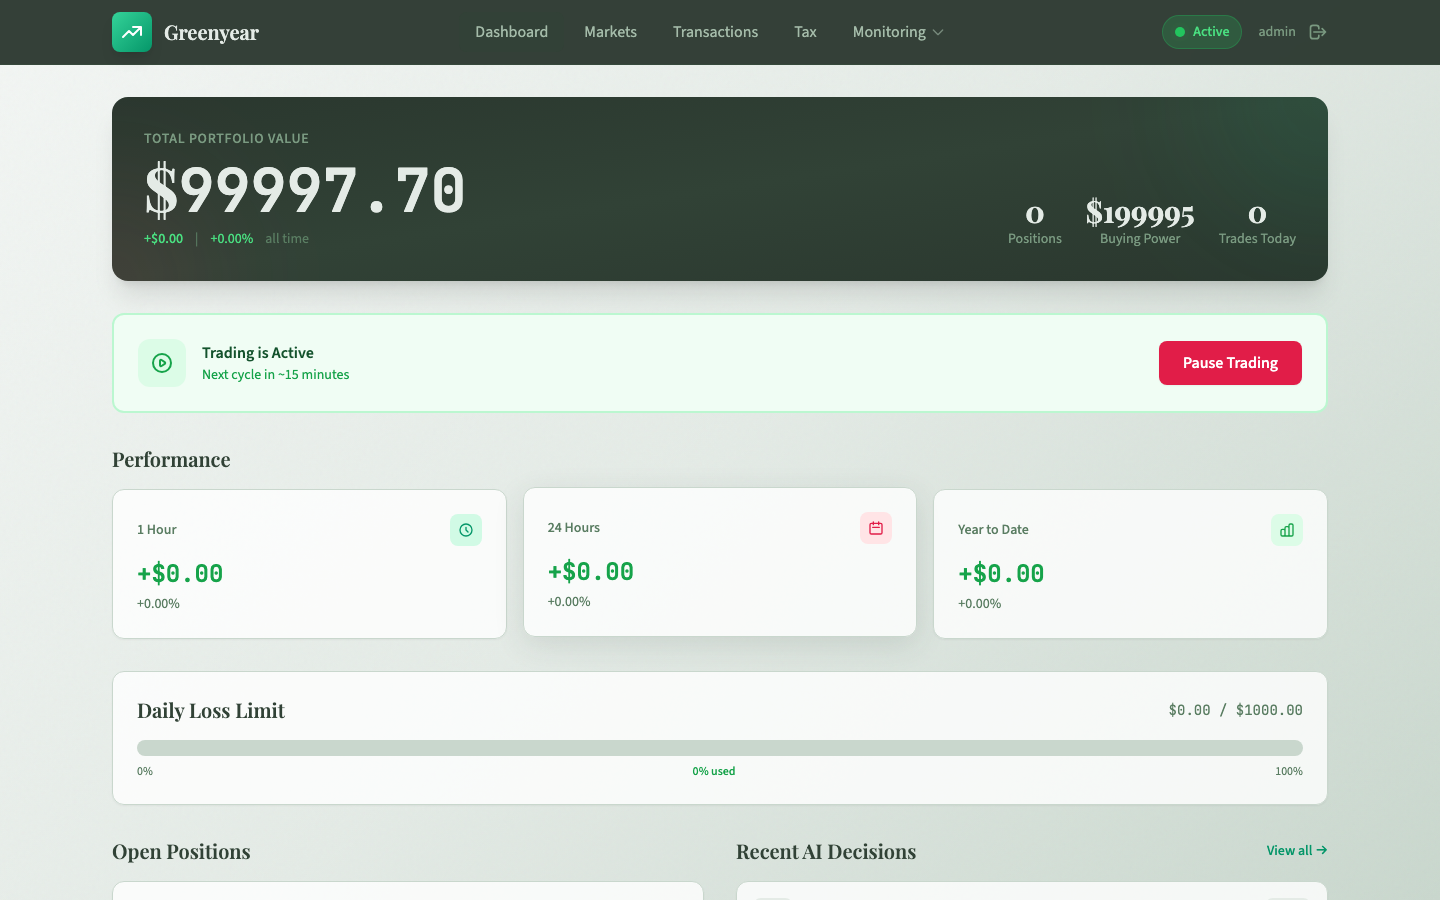Open the admin account menu
The height and width of the screenshot is (900, 1440).
click(1277, 31)
